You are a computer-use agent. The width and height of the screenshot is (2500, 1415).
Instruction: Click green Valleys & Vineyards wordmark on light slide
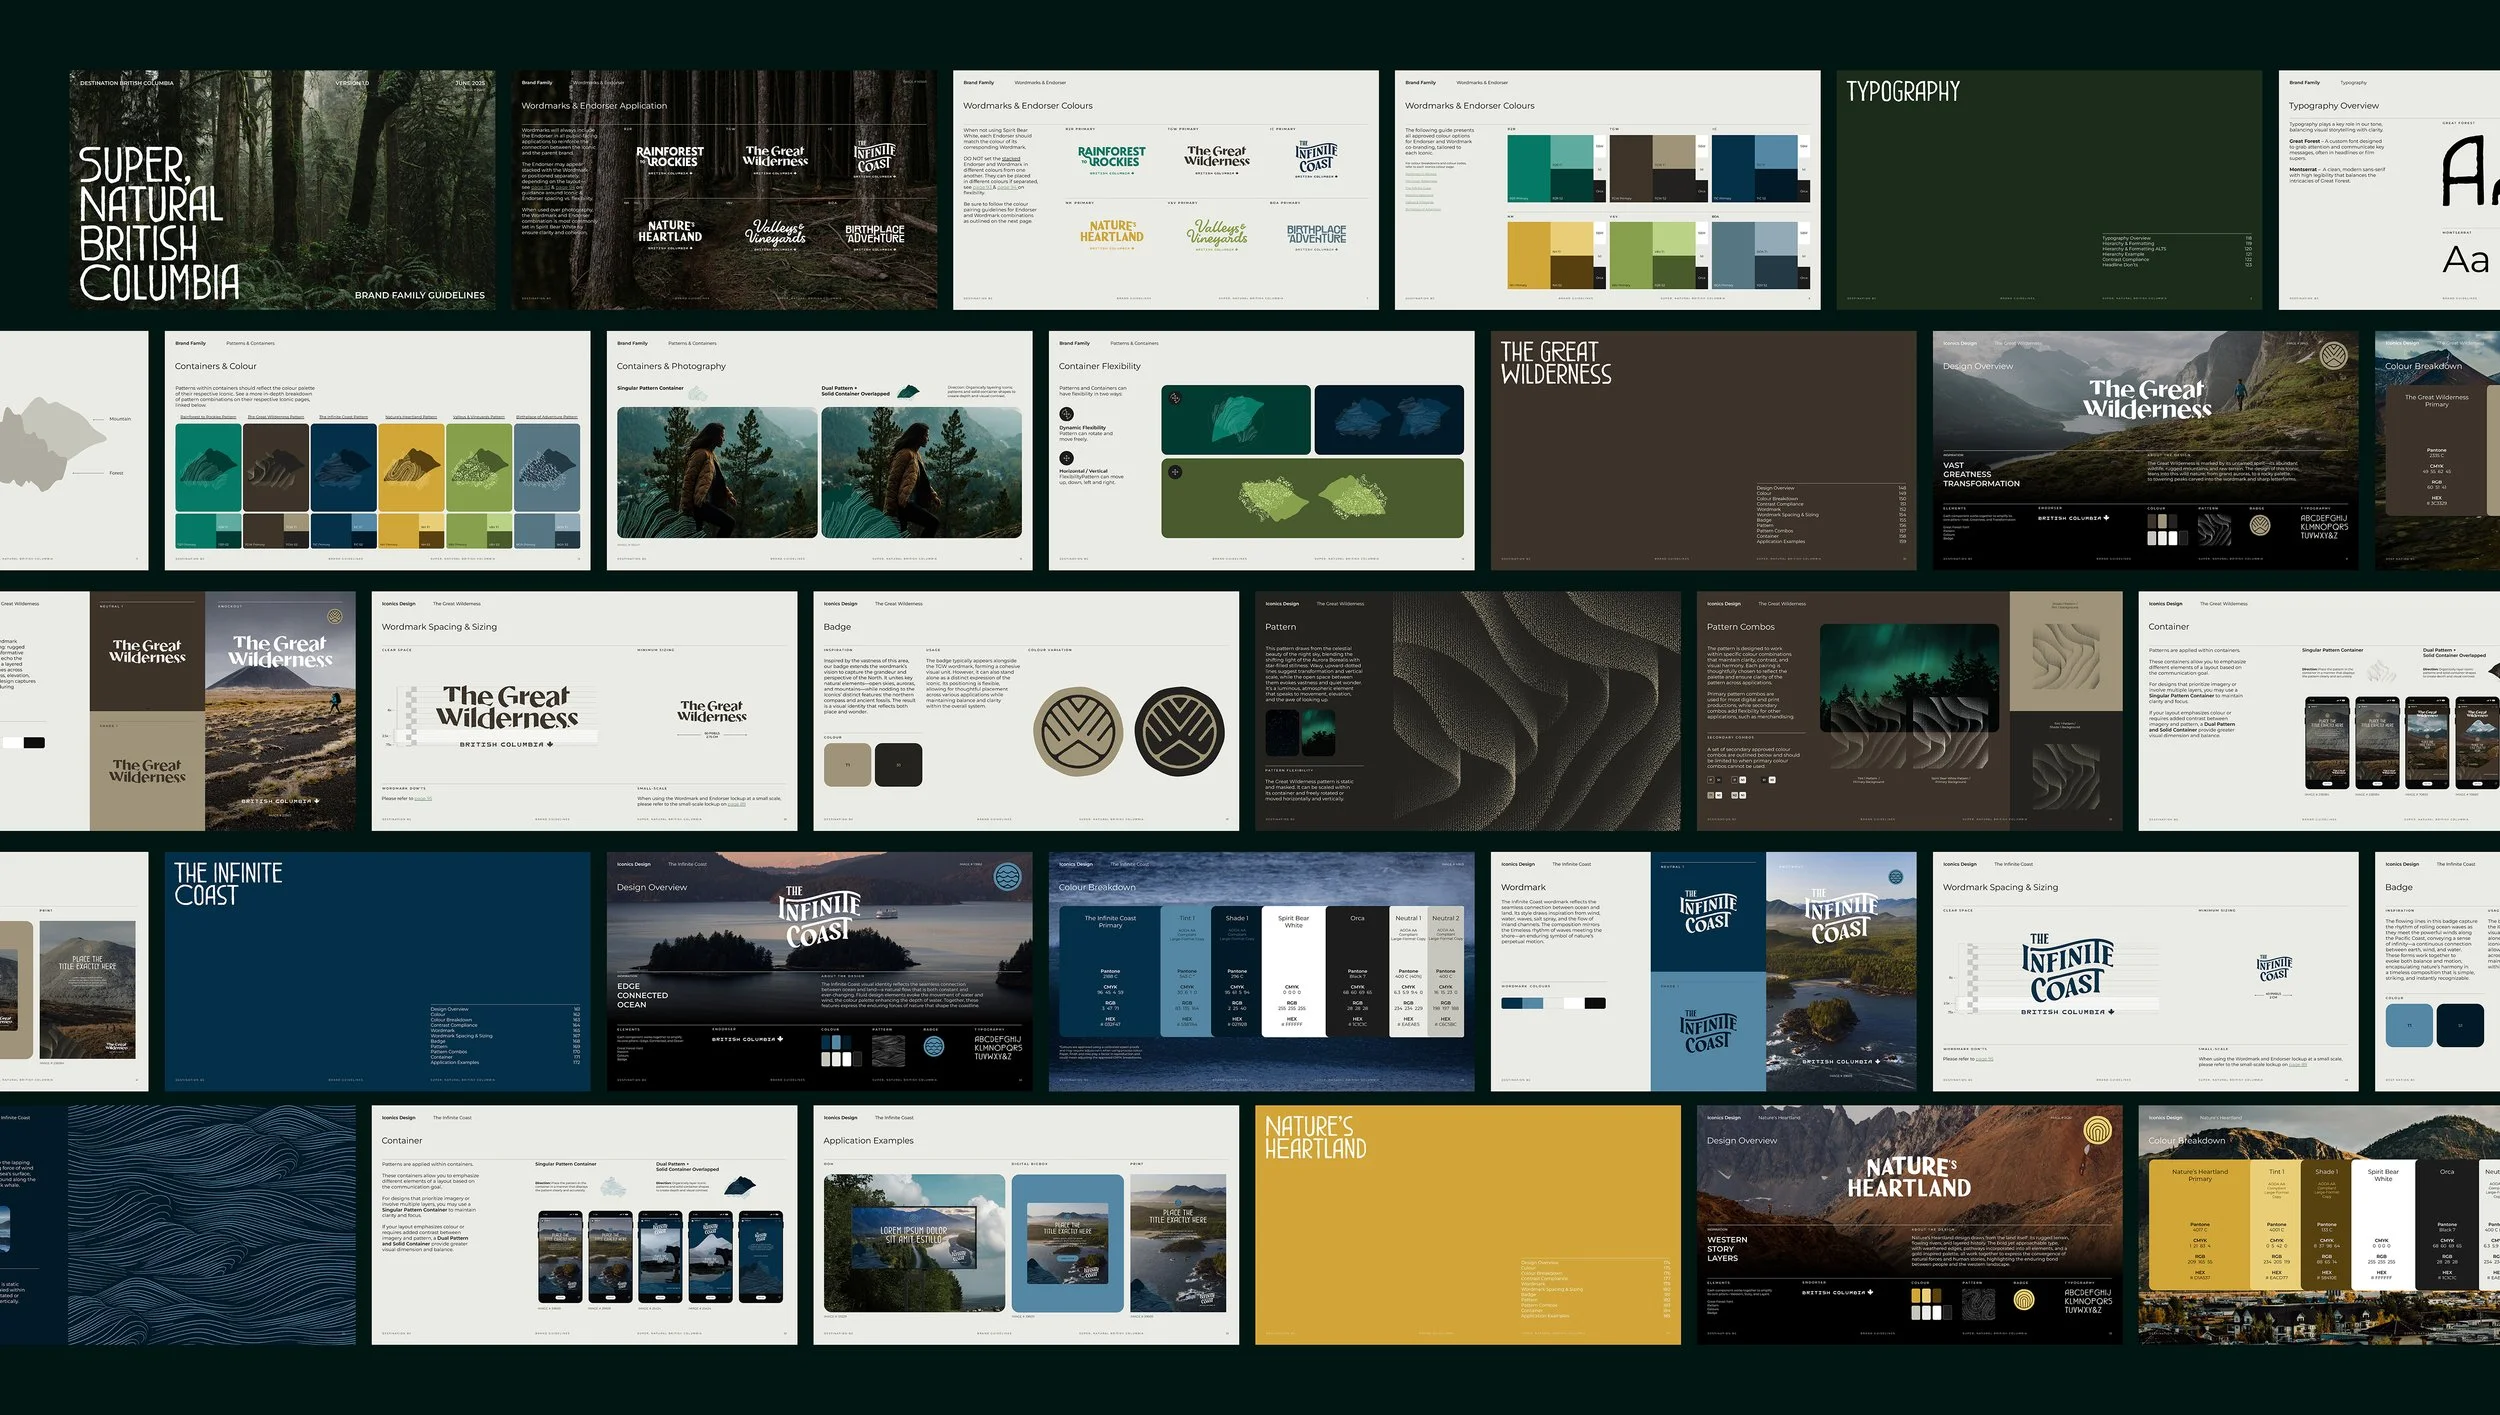(1217, 233)
